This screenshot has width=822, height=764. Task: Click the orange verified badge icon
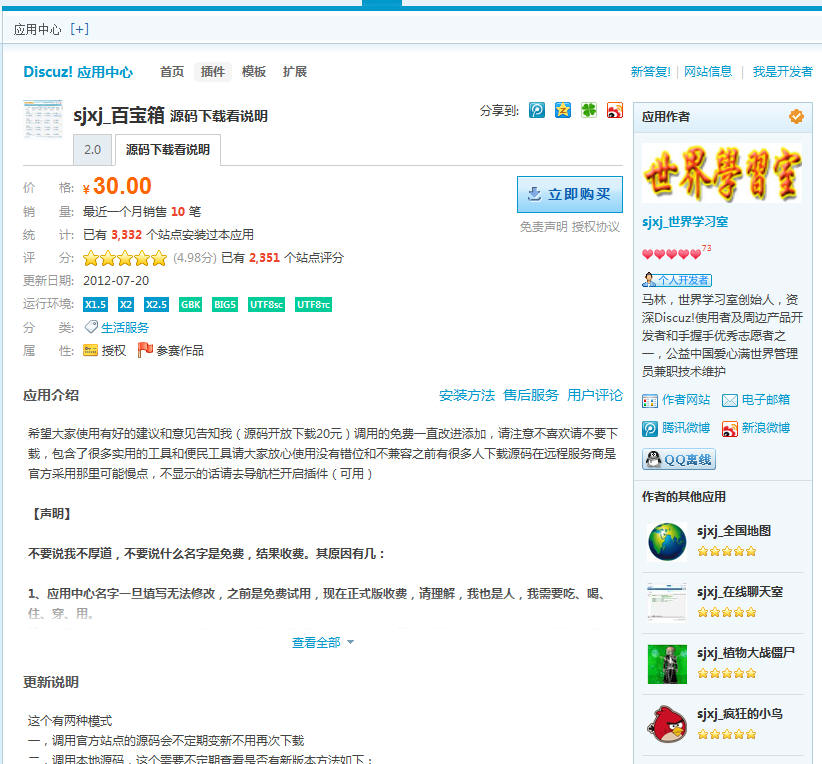[x=796, y=116]
